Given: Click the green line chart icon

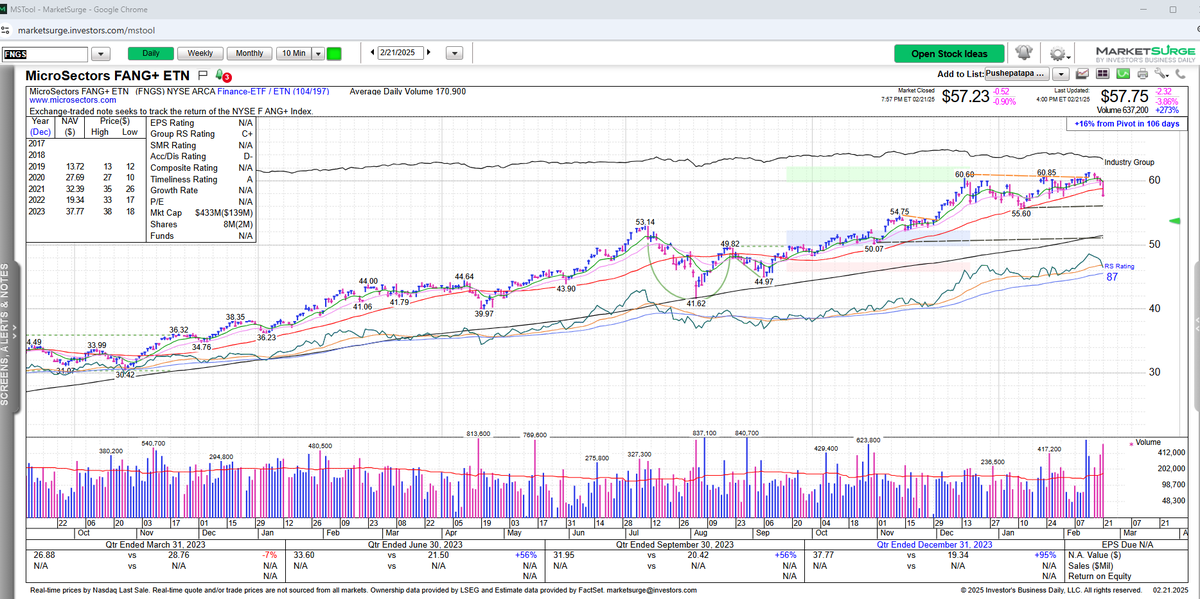Looking at the screenshot, I should click(1124, 74).
